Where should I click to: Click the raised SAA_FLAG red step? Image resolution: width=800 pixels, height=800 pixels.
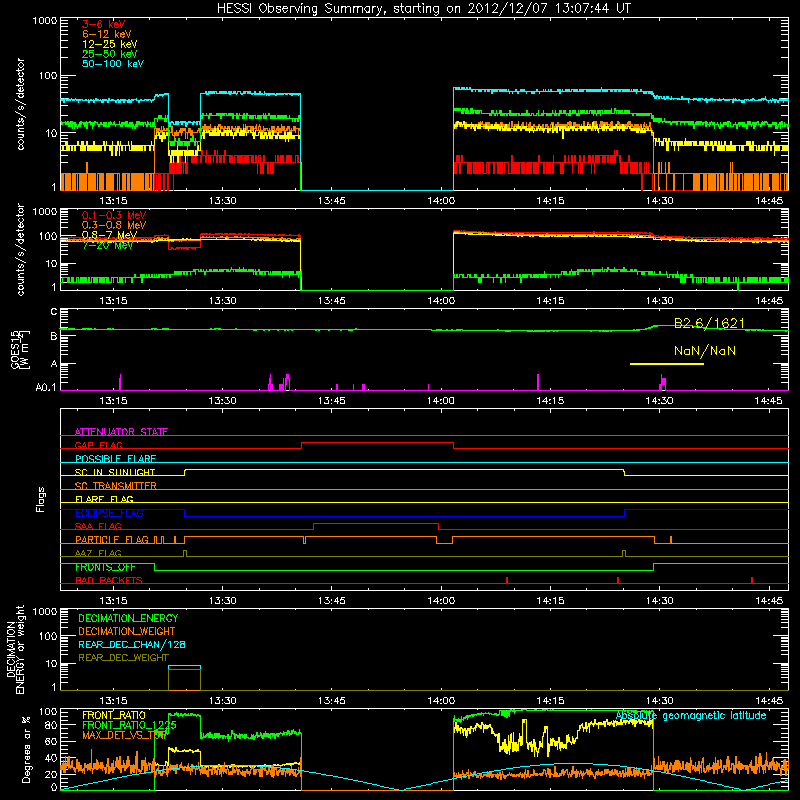(376, 524)
